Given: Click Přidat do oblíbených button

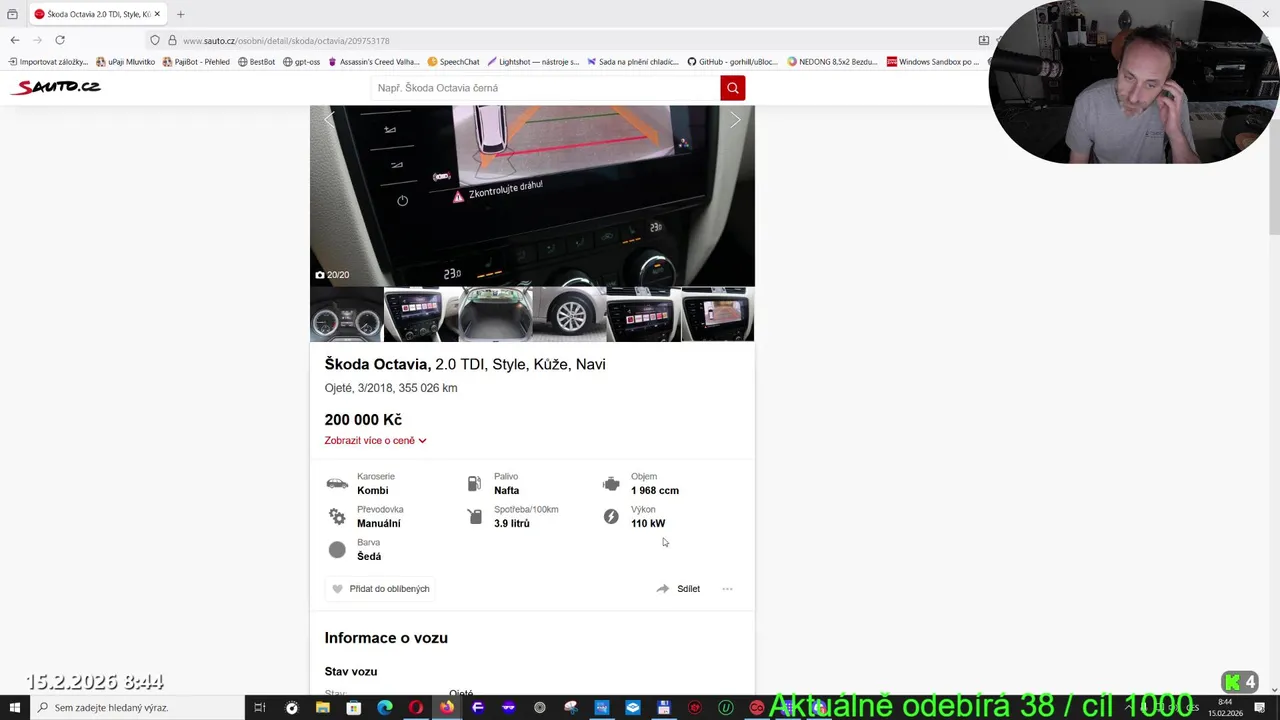Looking at the screenshot, I should click(381, 589).
